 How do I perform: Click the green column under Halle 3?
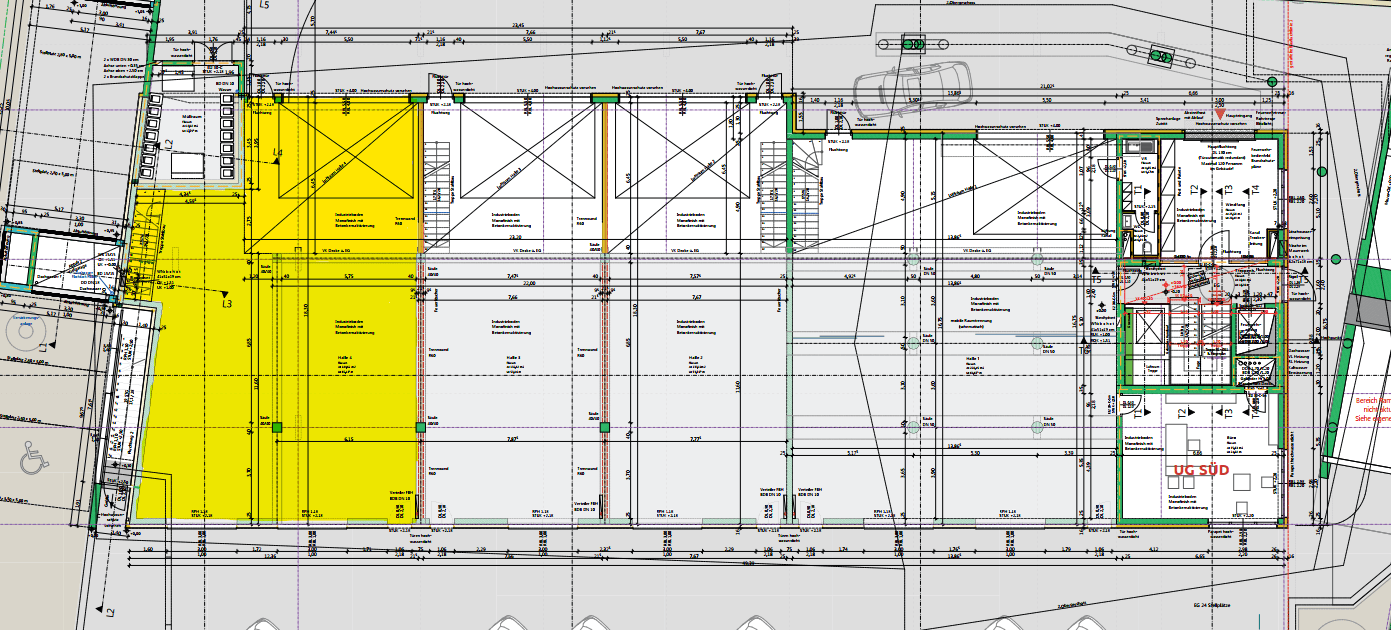(x=604, y=427)
